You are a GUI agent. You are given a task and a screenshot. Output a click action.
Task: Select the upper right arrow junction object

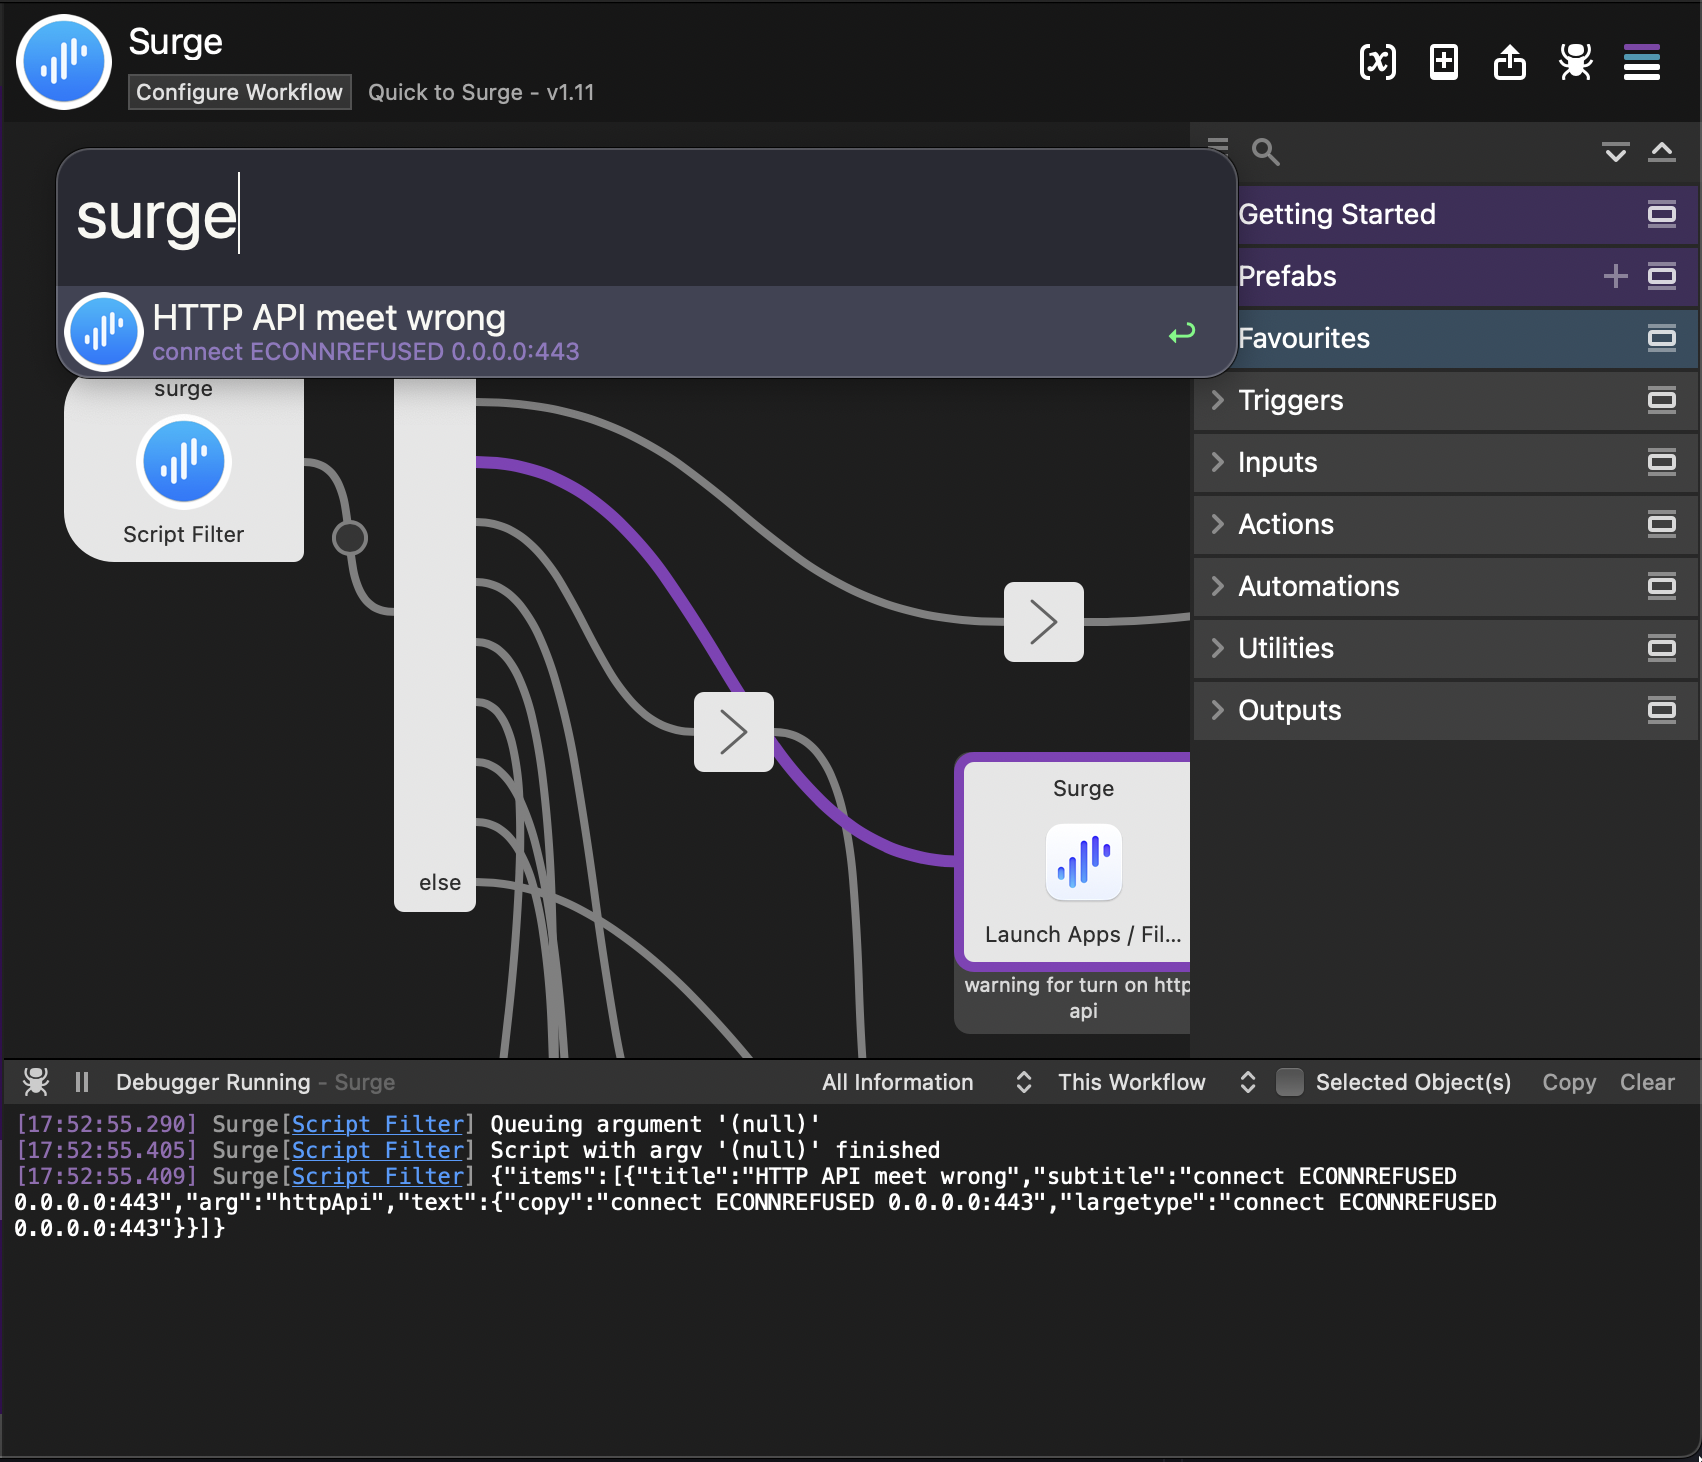click(1044, 622)
